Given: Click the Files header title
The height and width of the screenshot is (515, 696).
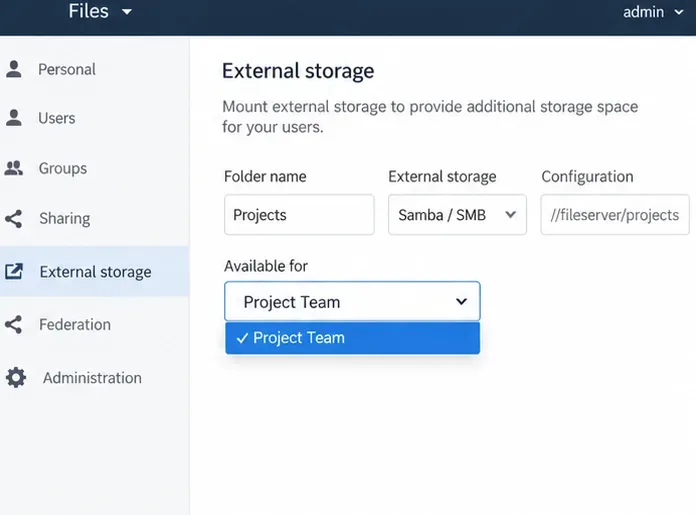Looking at the screenshot, I should click(x=88, y=11).
